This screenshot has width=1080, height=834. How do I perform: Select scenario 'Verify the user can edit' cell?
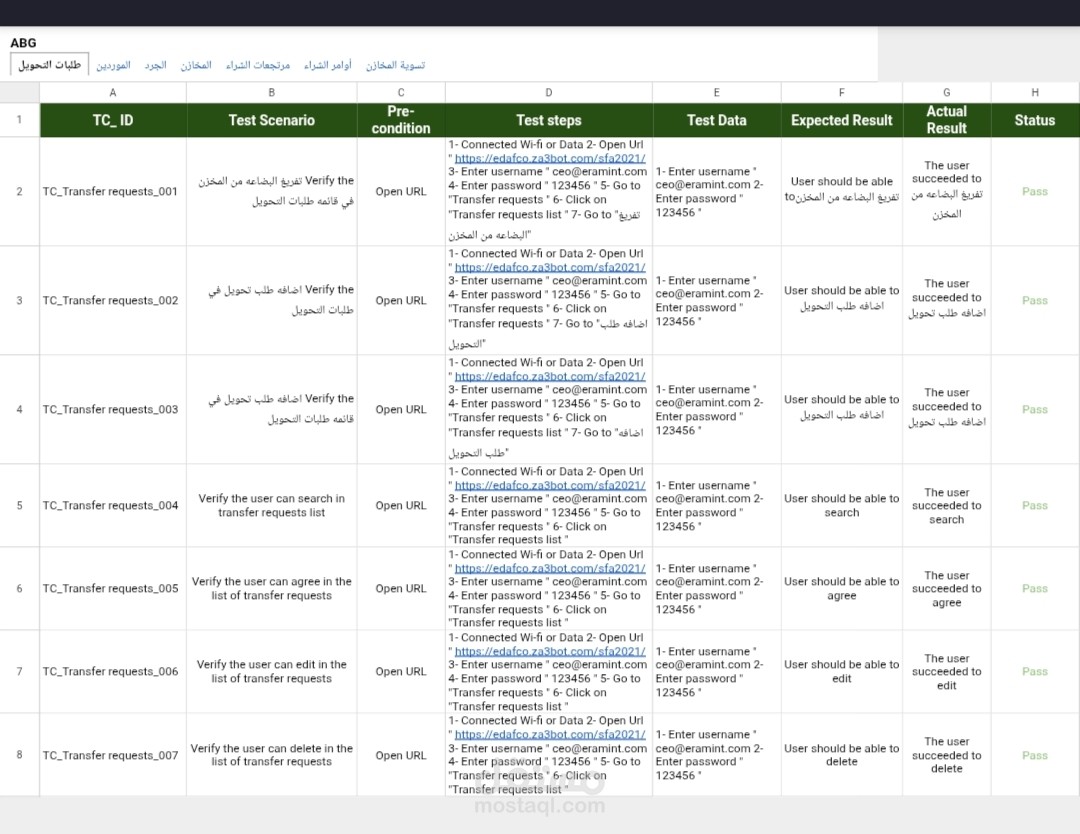[x=271, y=671]
